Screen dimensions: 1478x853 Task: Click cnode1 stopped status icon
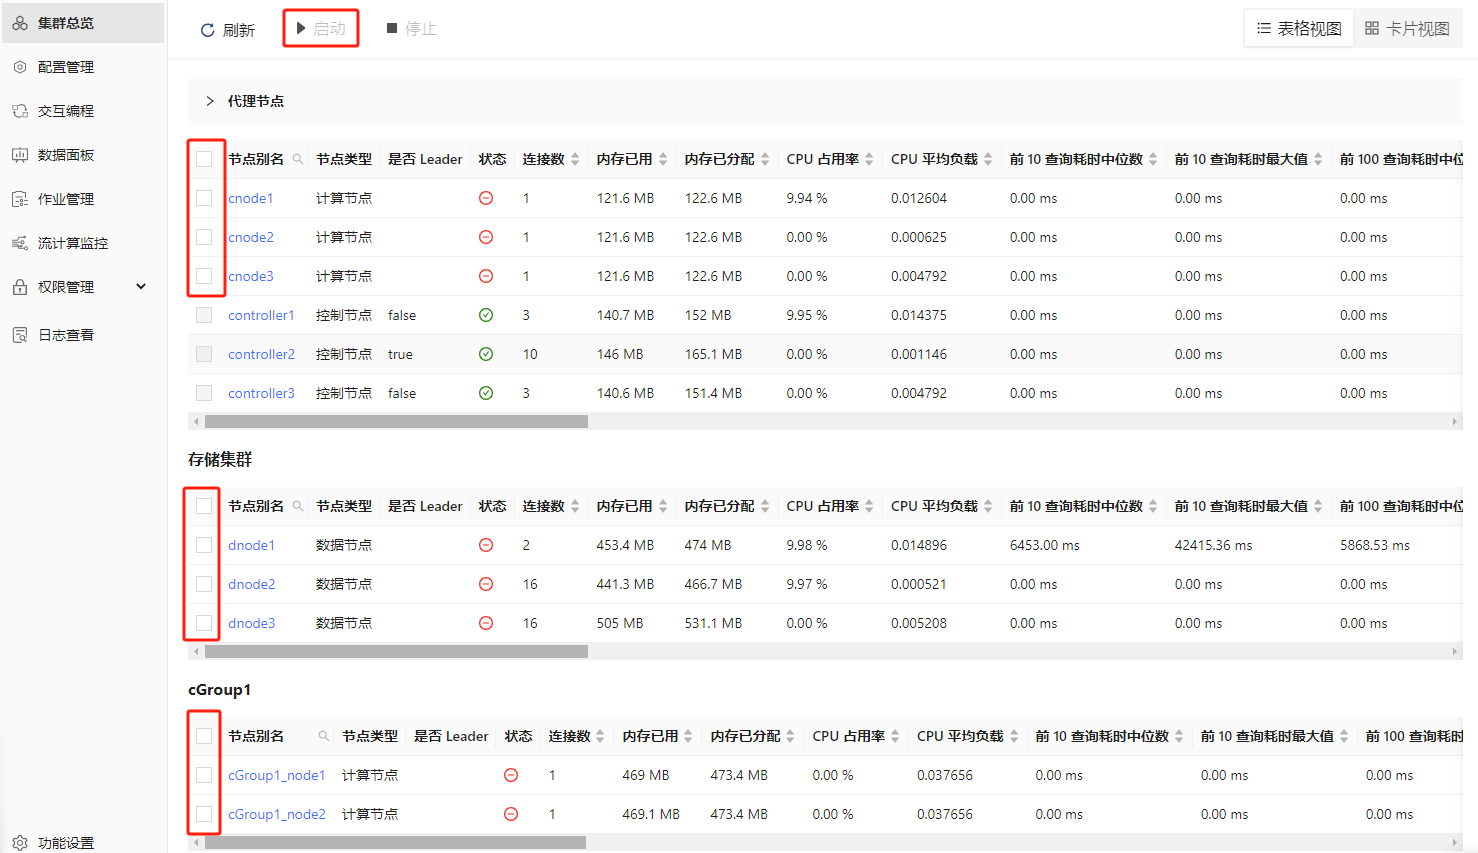(486, 198)
